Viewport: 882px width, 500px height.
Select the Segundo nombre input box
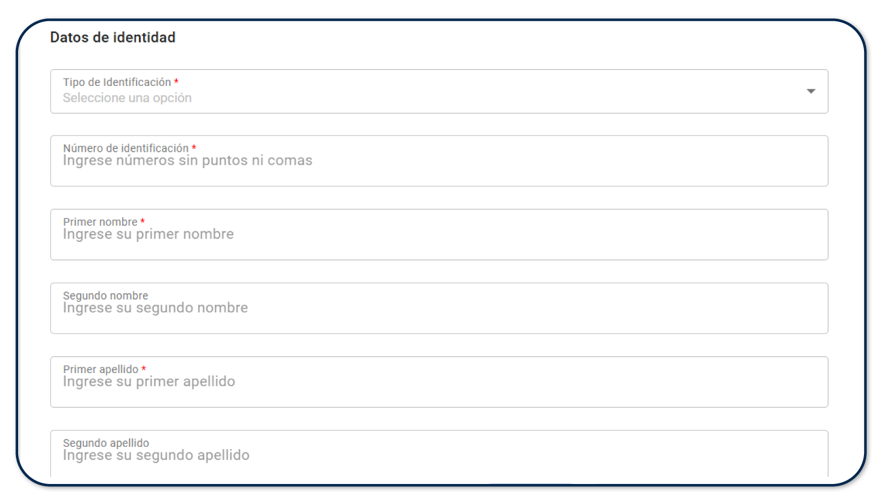click(x=438, y=309)
